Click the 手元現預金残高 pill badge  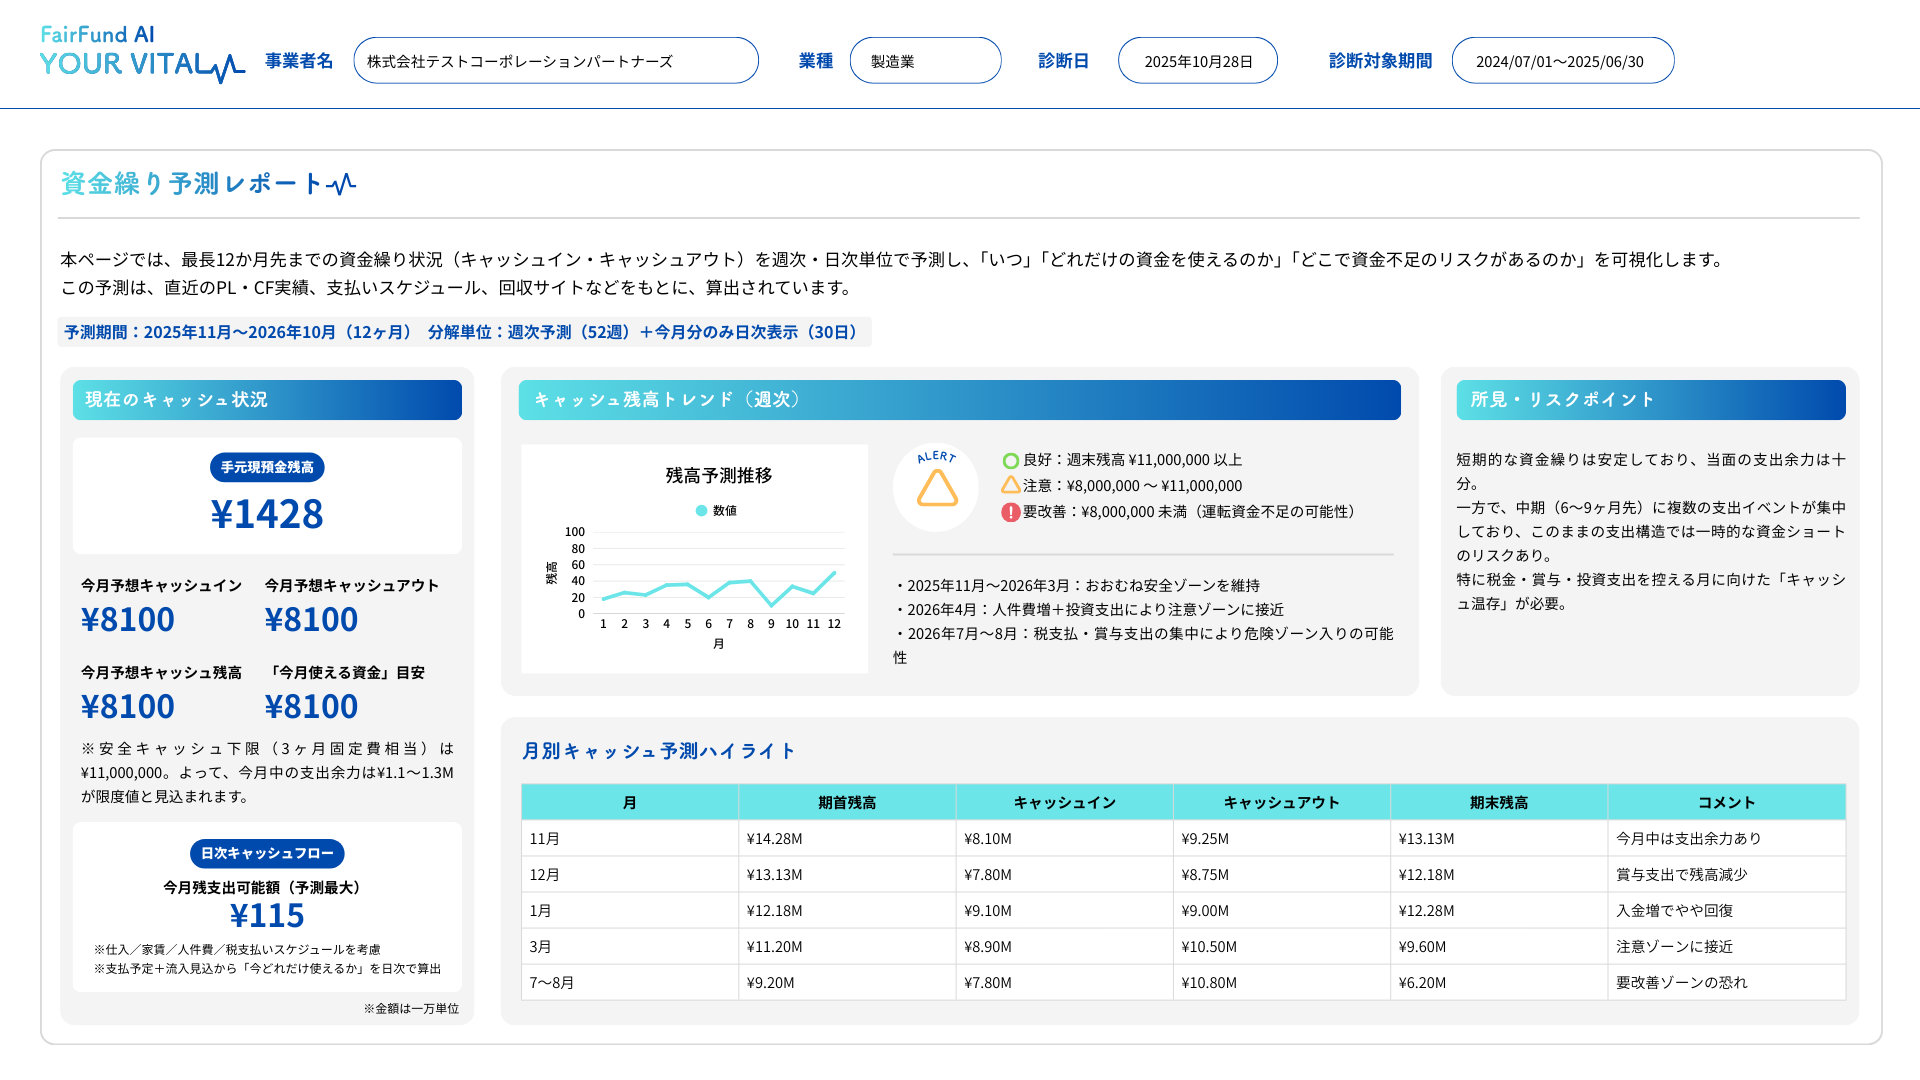tap(267, 467)
